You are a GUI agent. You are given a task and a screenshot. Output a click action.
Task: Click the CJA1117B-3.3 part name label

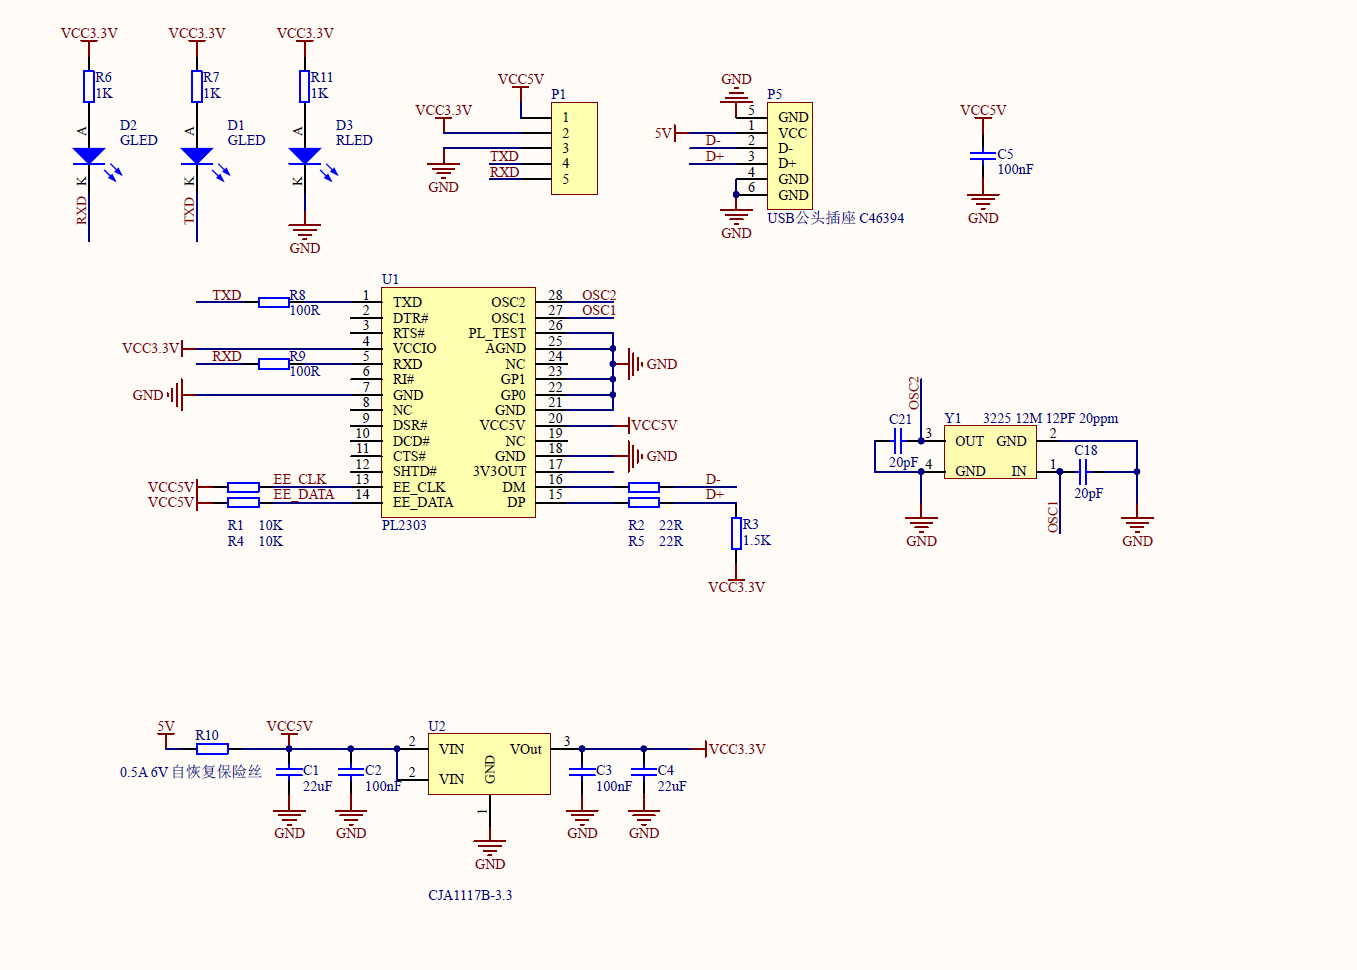[x=470, y=895]
